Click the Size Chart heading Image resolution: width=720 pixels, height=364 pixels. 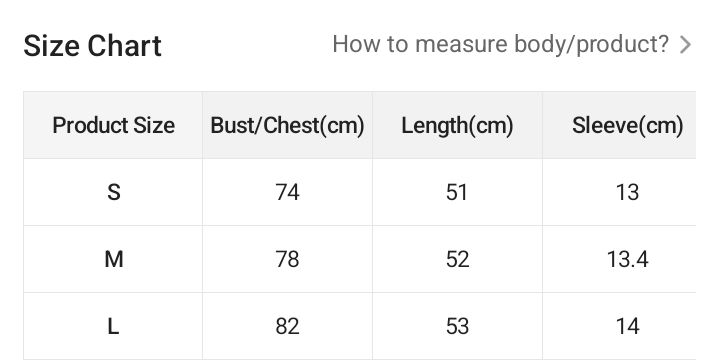coord(92,46)
